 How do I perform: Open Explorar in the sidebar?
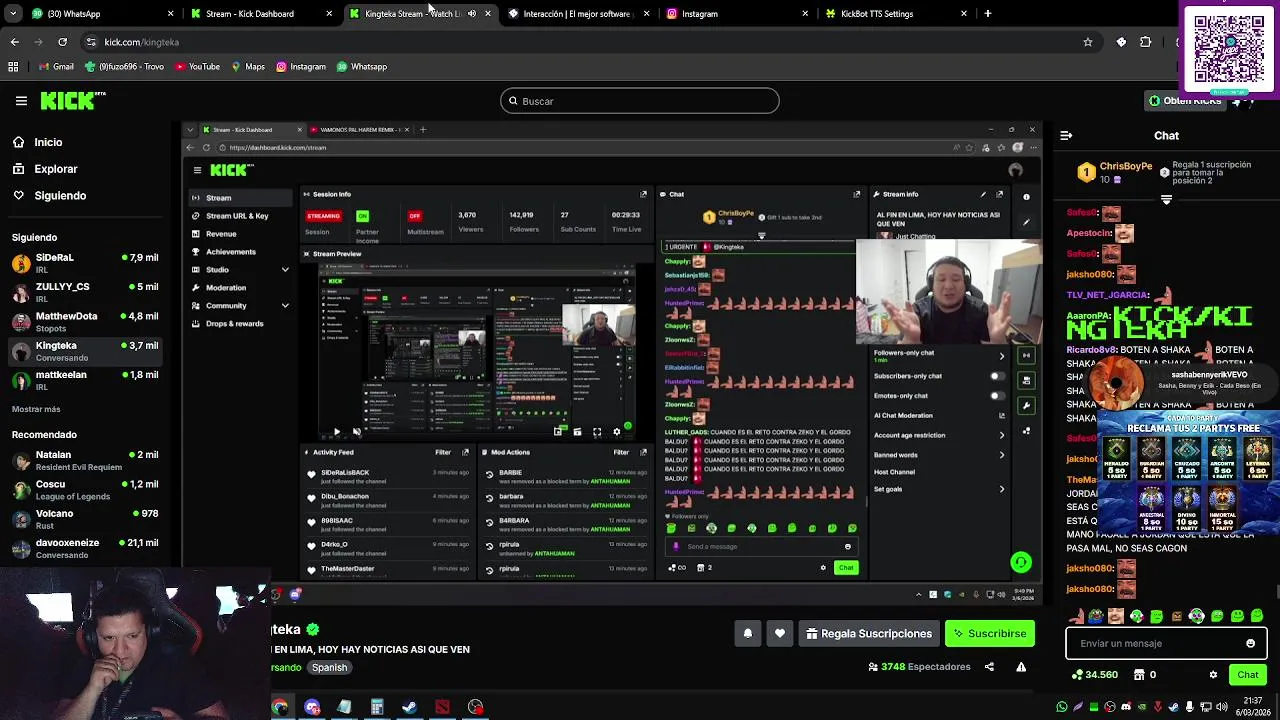click(x=55, y=169)
